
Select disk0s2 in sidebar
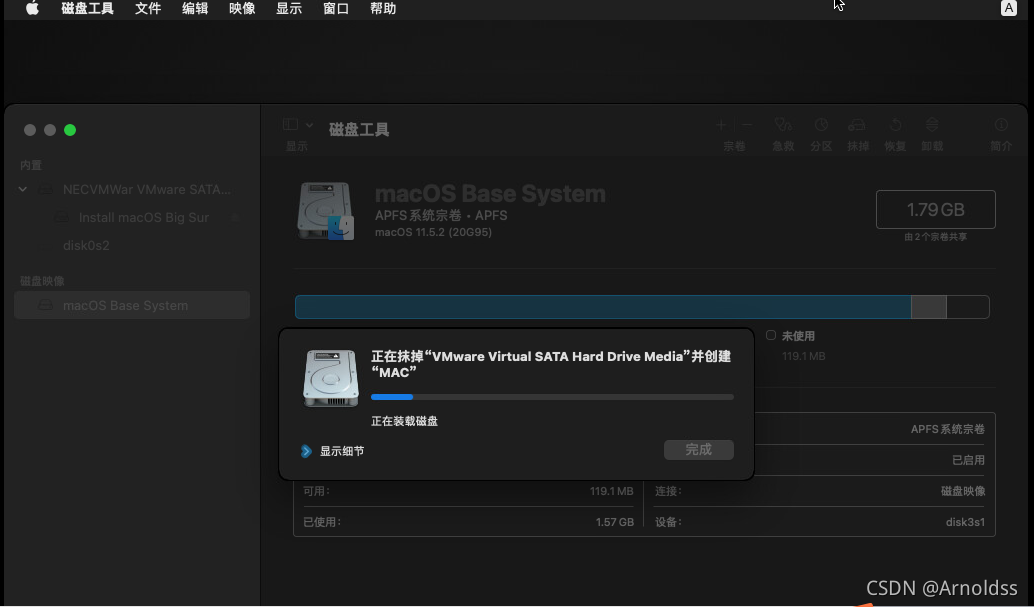point(86,245)
